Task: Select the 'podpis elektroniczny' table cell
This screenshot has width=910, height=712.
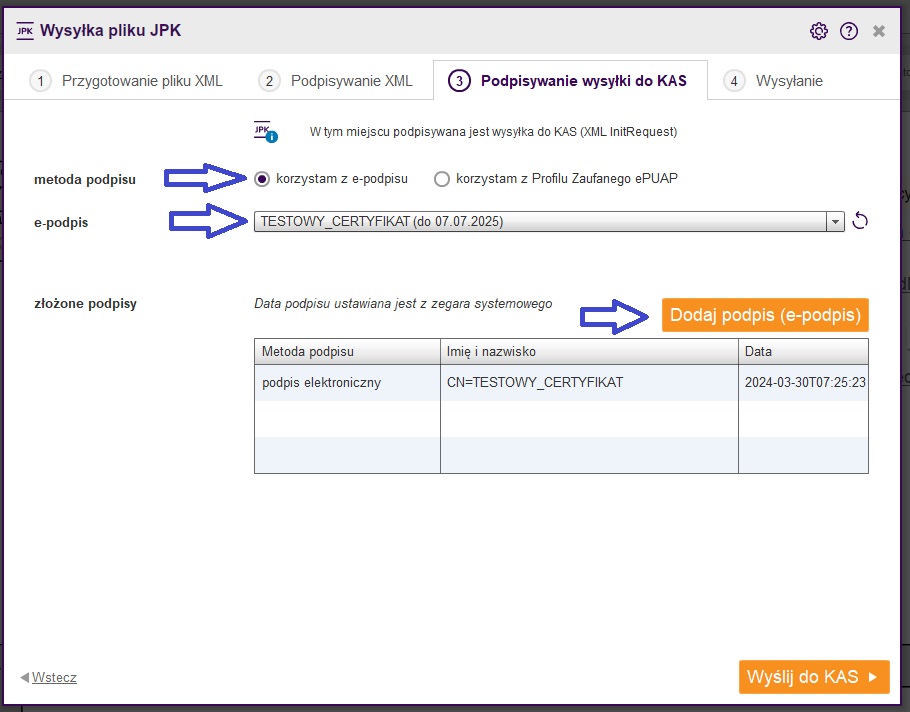Action: (347, 383)
